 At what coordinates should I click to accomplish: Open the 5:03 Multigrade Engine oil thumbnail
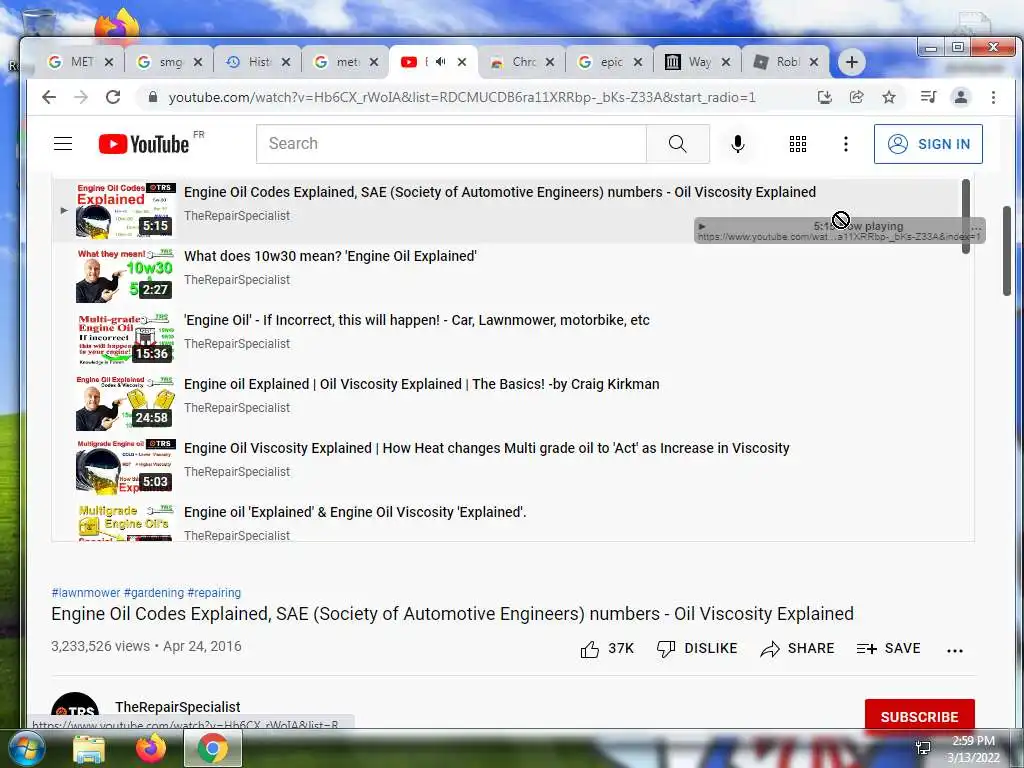point(125,467)
